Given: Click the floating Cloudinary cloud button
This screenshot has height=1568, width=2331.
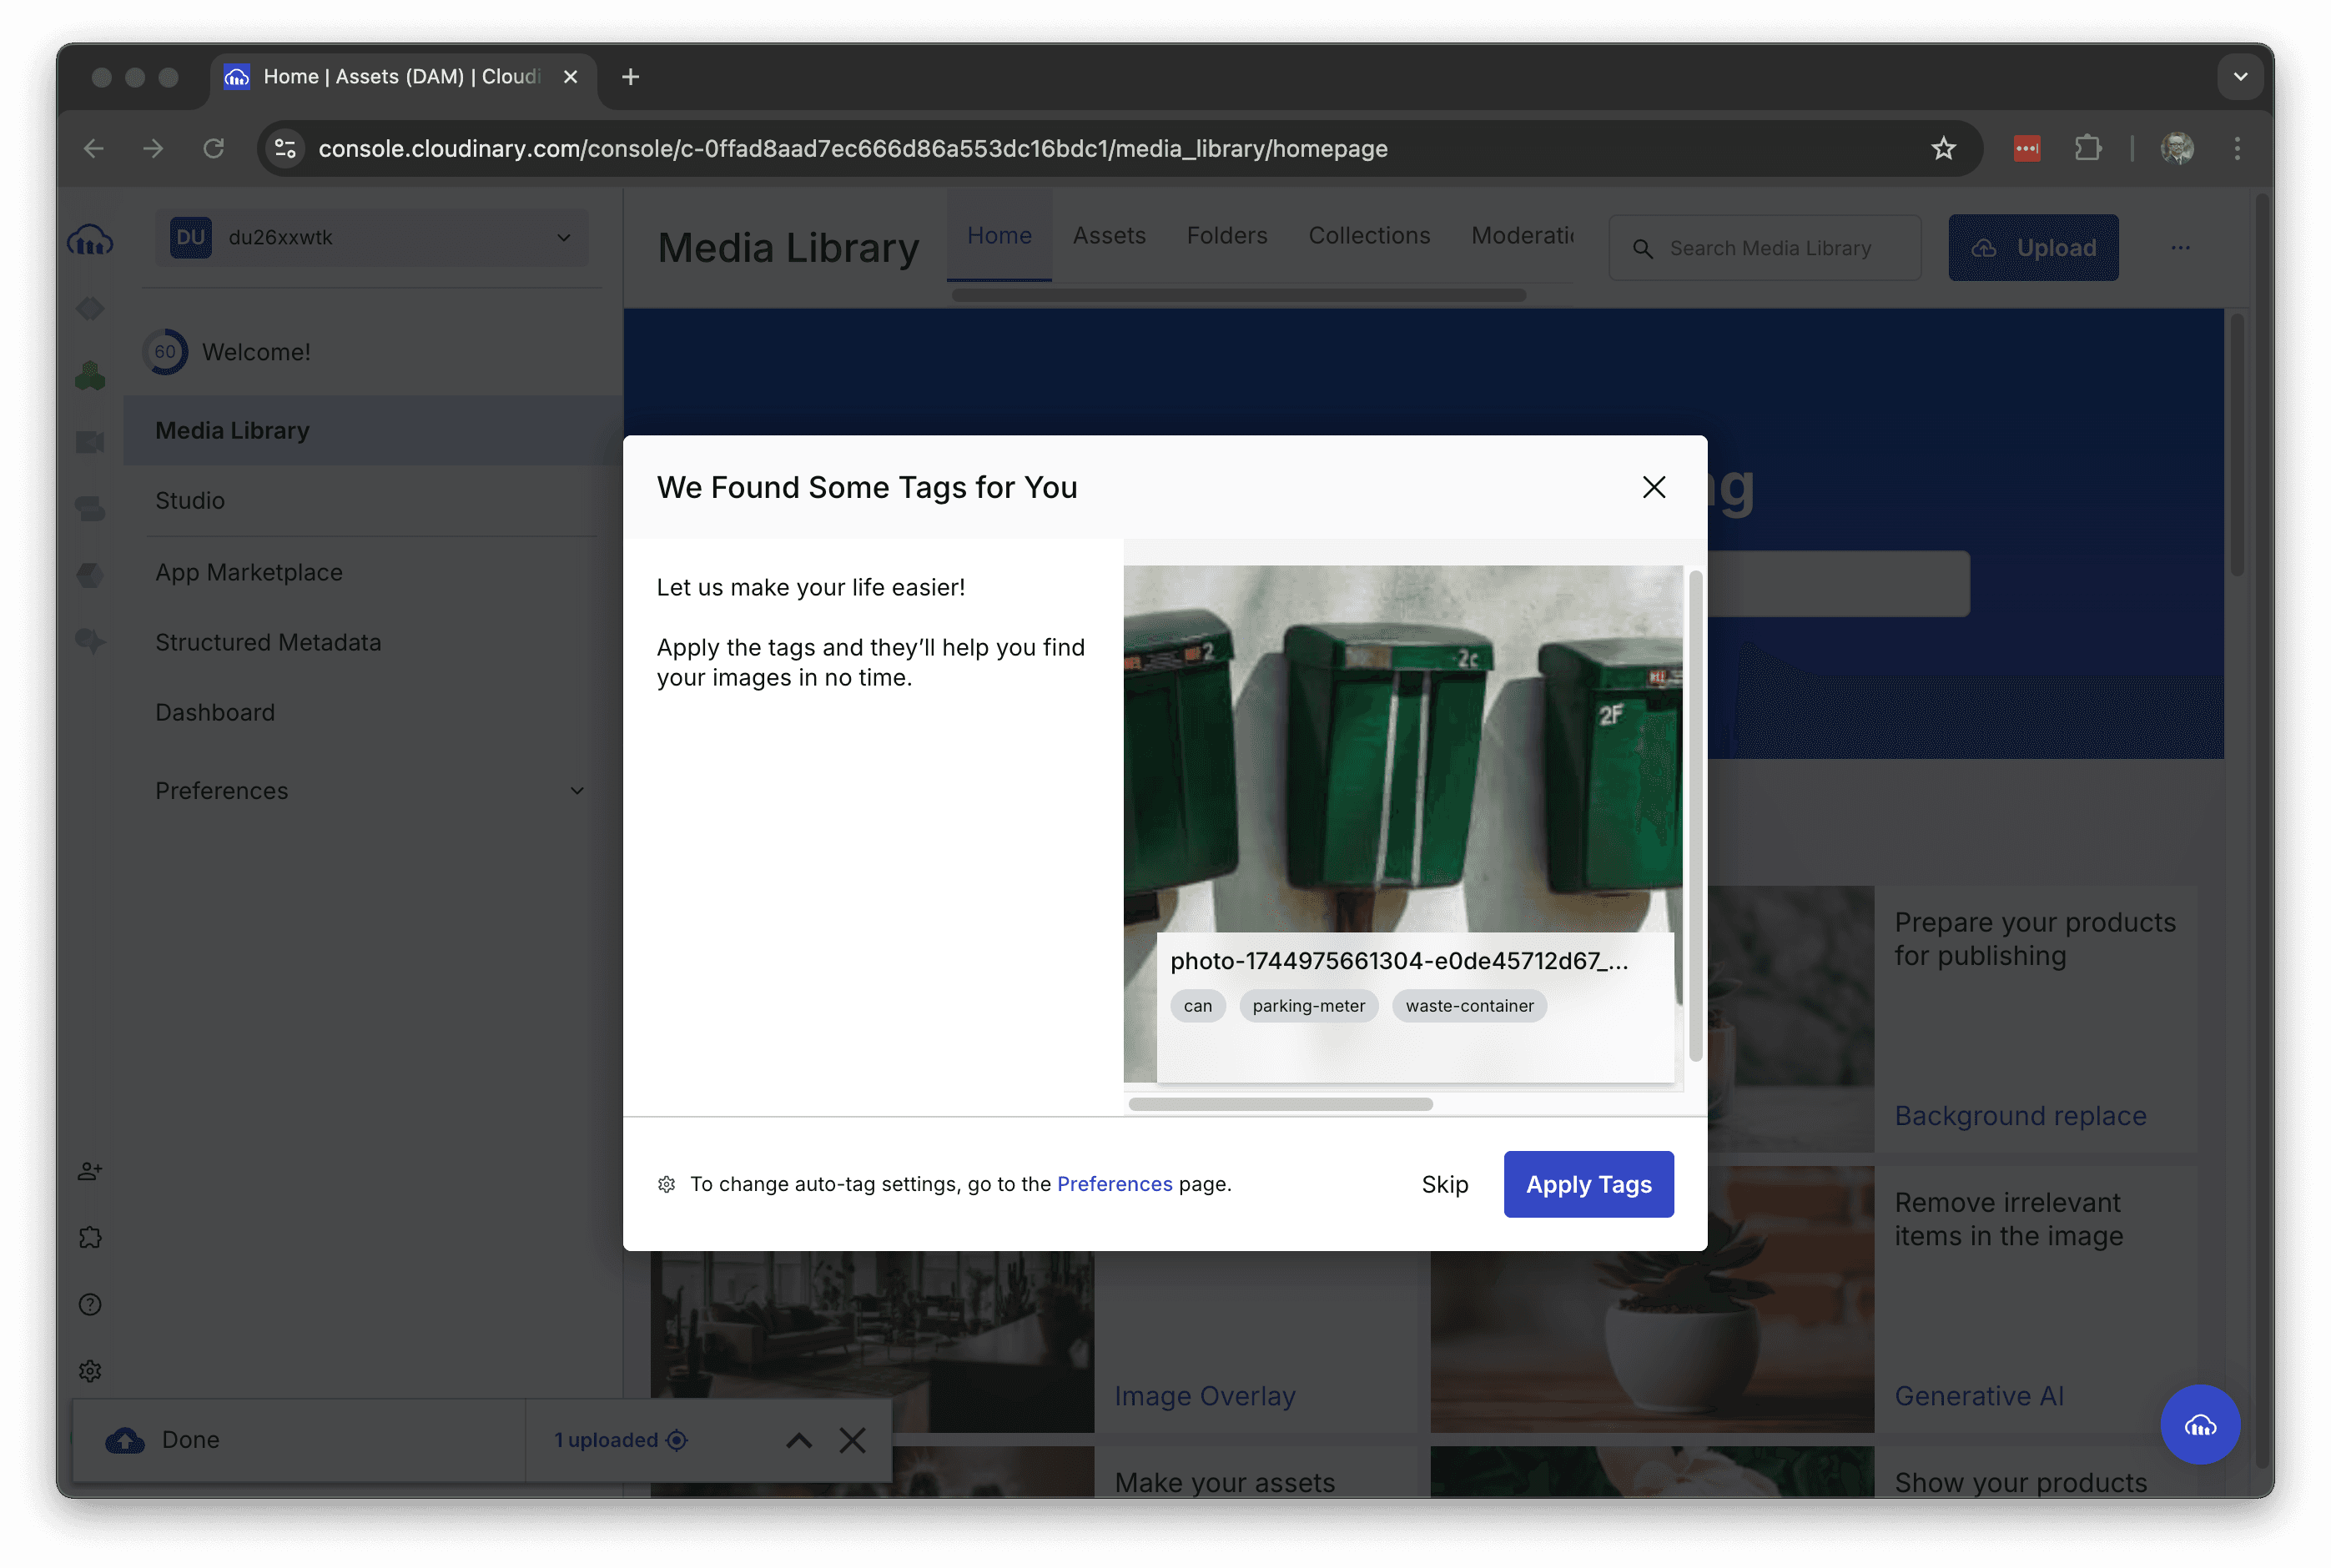Looking at the screenshot, I should (2199, 1425).
